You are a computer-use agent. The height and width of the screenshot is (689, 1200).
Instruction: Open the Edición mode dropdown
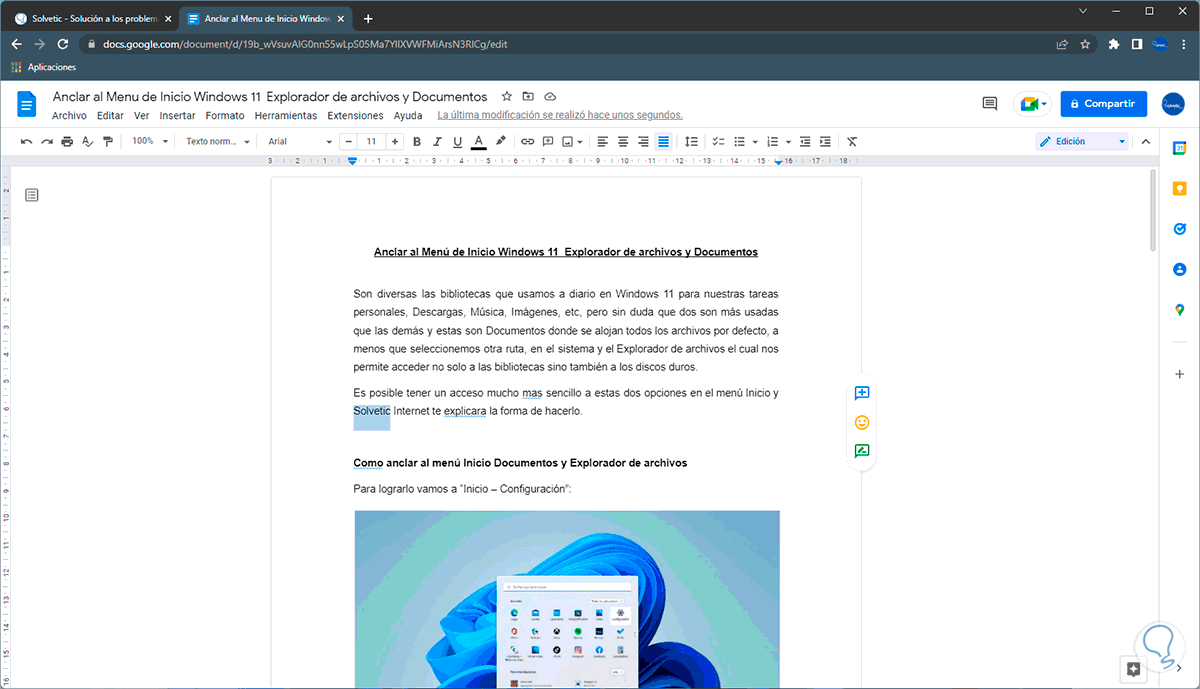1082,142
